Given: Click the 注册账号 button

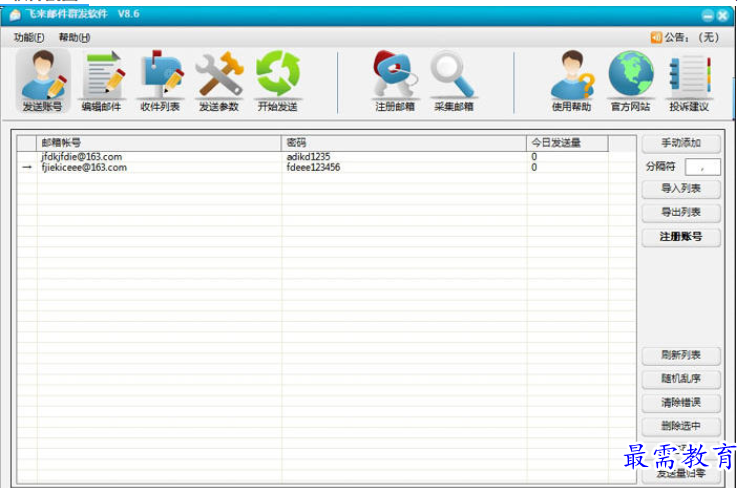Looking at the screenshot, I should [x=680, y=237].
